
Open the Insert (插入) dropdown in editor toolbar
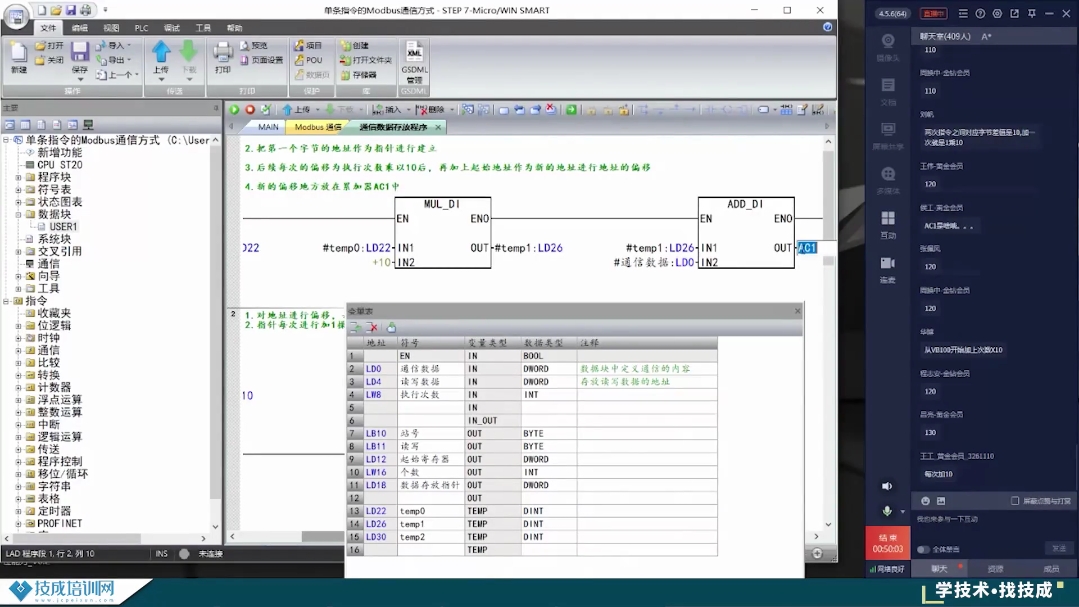pyautogui.click(x=407, y=109)
